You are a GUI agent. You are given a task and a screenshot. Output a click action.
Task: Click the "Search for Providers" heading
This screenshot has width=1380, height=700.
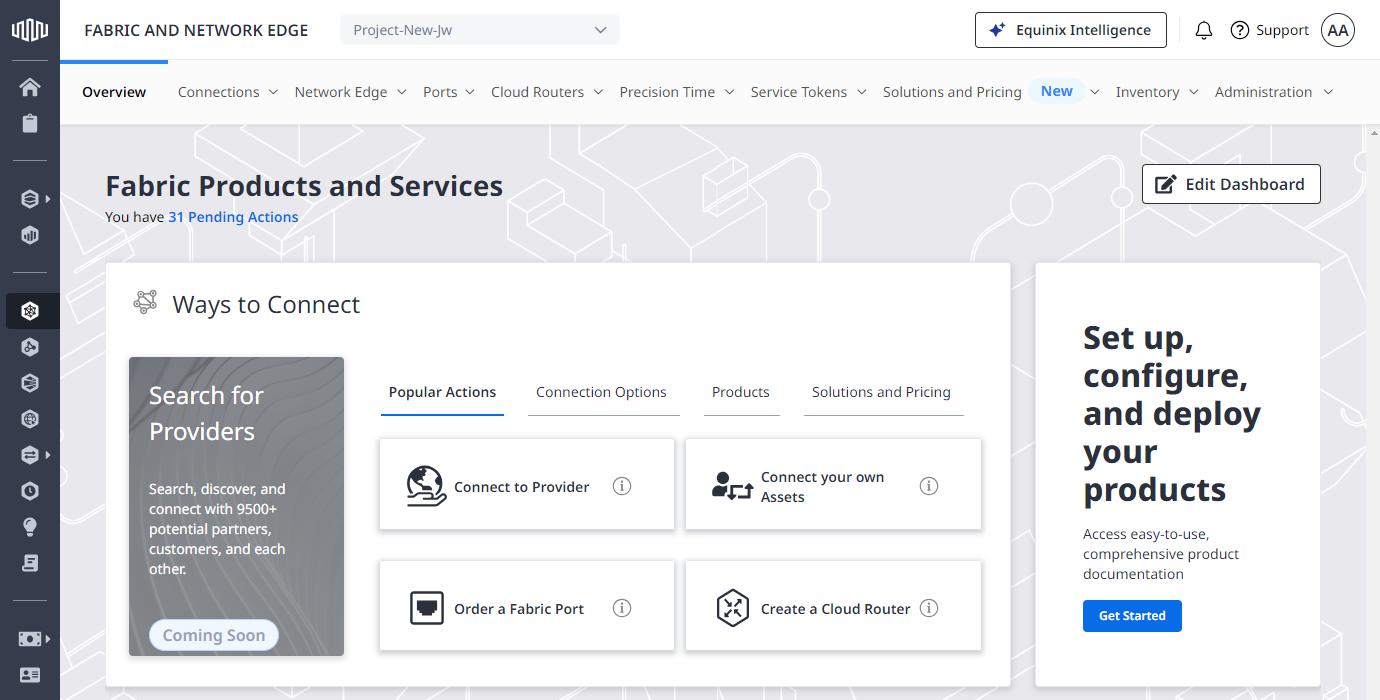[x=206, y=413]
